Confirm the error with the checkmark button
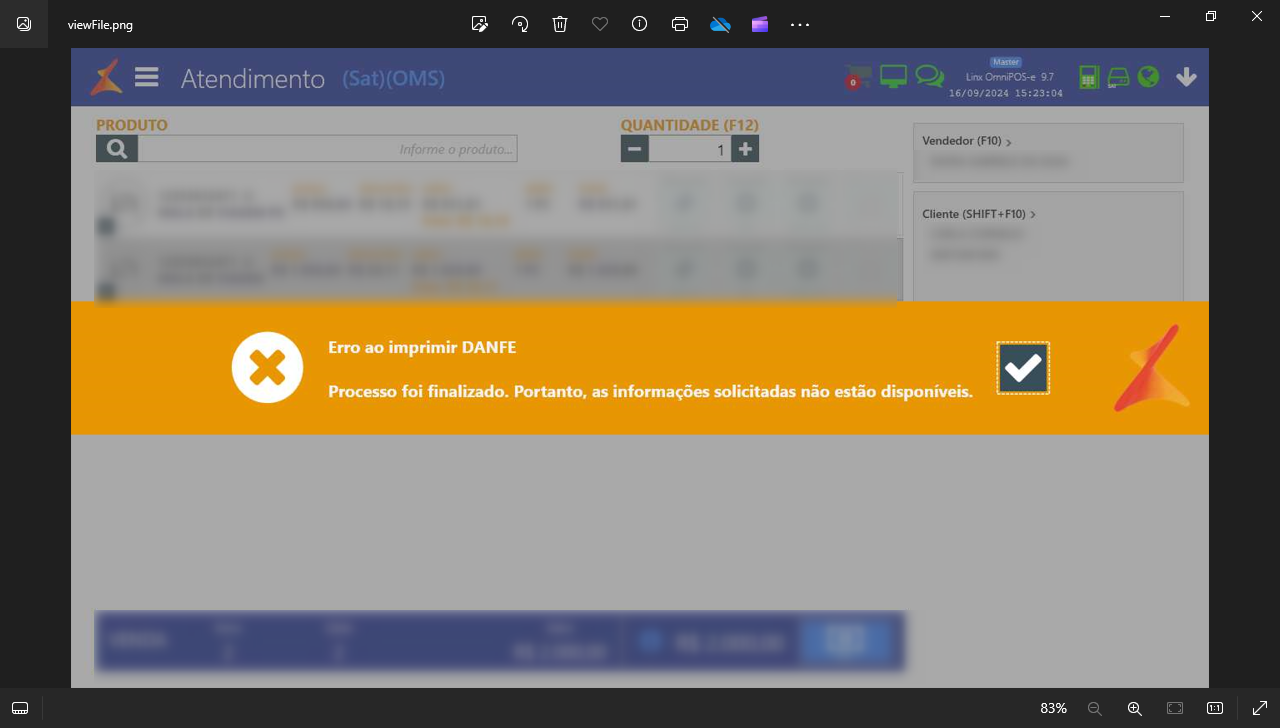 tap(1023, 368)
